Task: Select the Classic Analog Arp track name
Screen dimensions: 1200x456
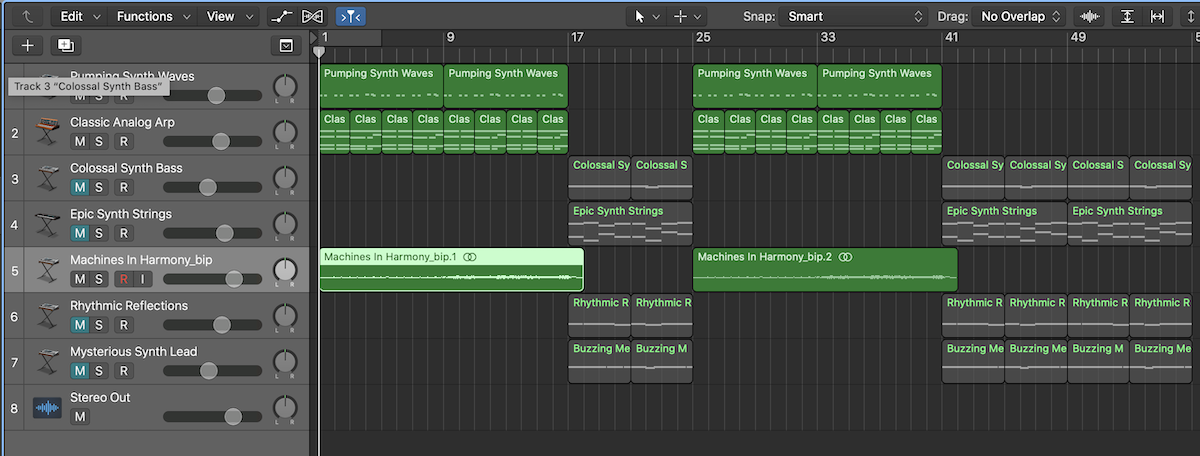Action: point(124,122)
